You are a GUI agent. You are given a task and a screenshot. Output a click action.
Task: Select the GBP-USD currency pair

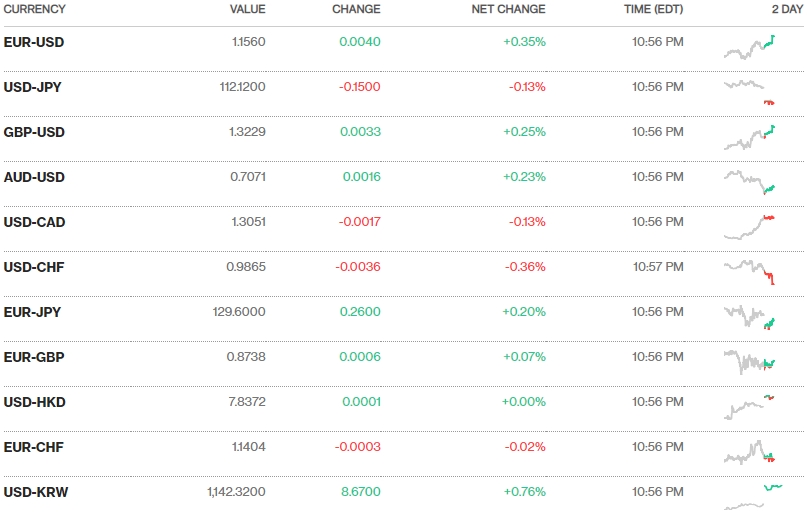[x=34, y=132]
